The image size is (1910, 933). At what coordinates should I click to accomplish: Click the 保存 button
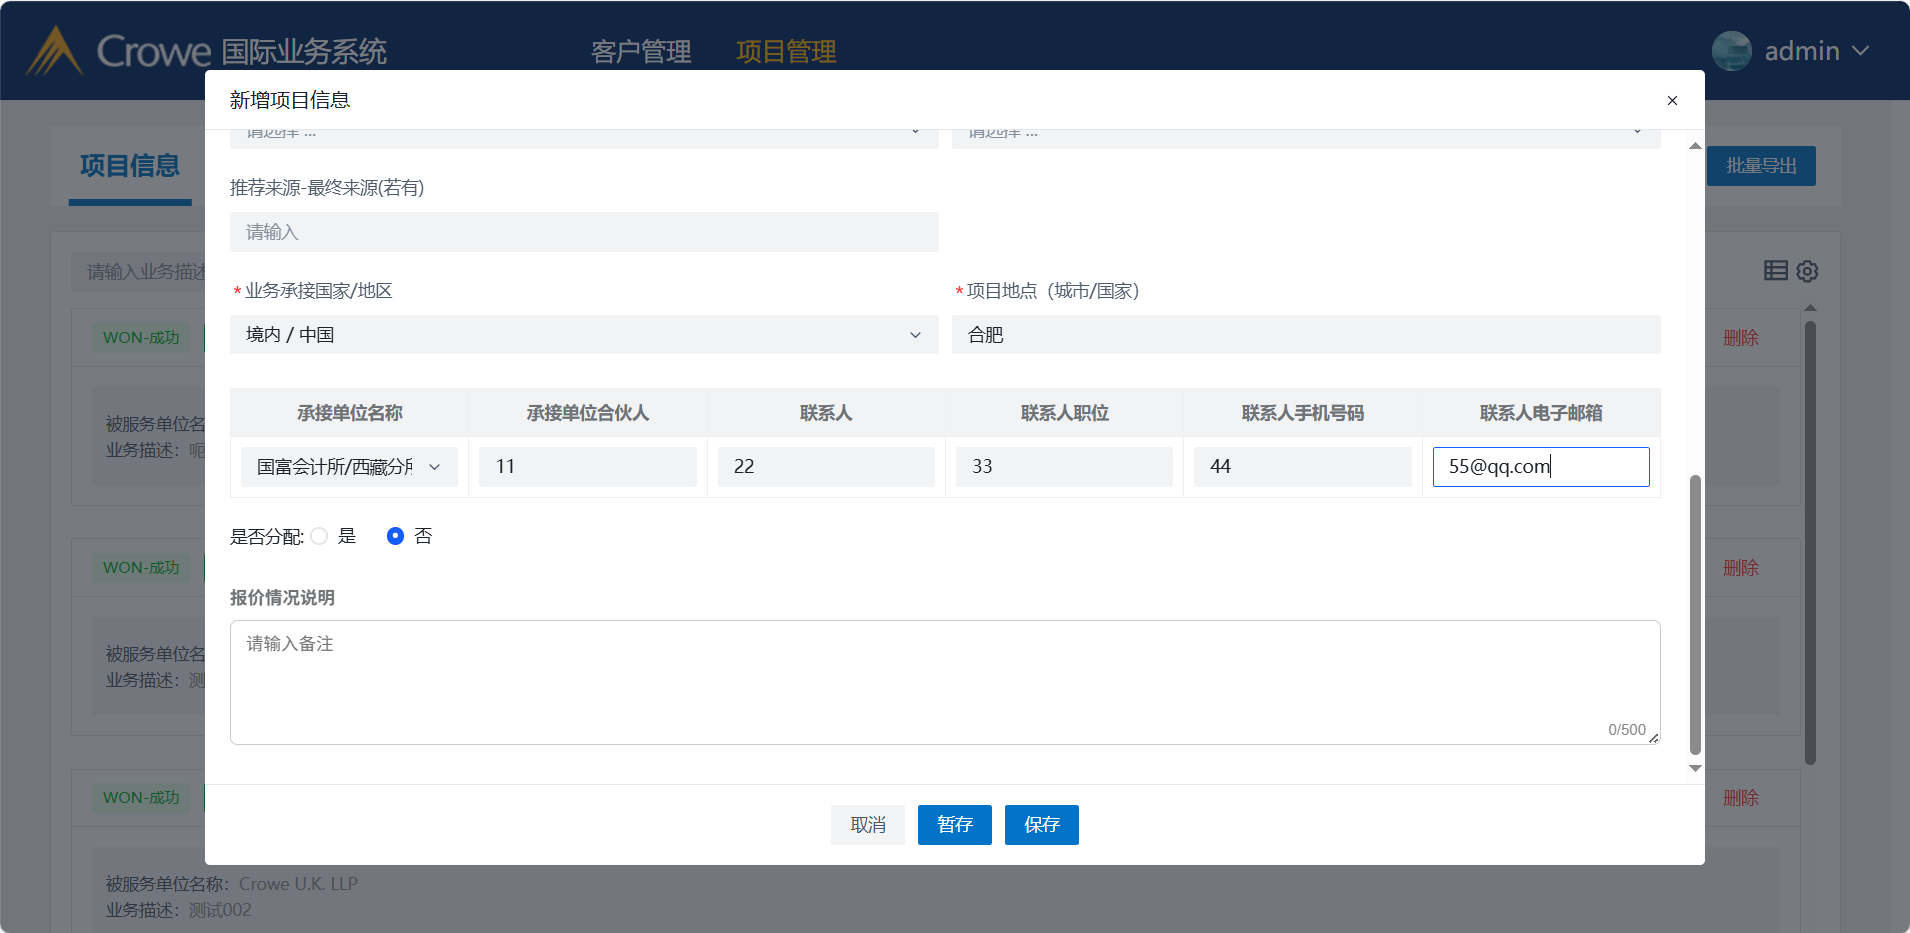1041,825
